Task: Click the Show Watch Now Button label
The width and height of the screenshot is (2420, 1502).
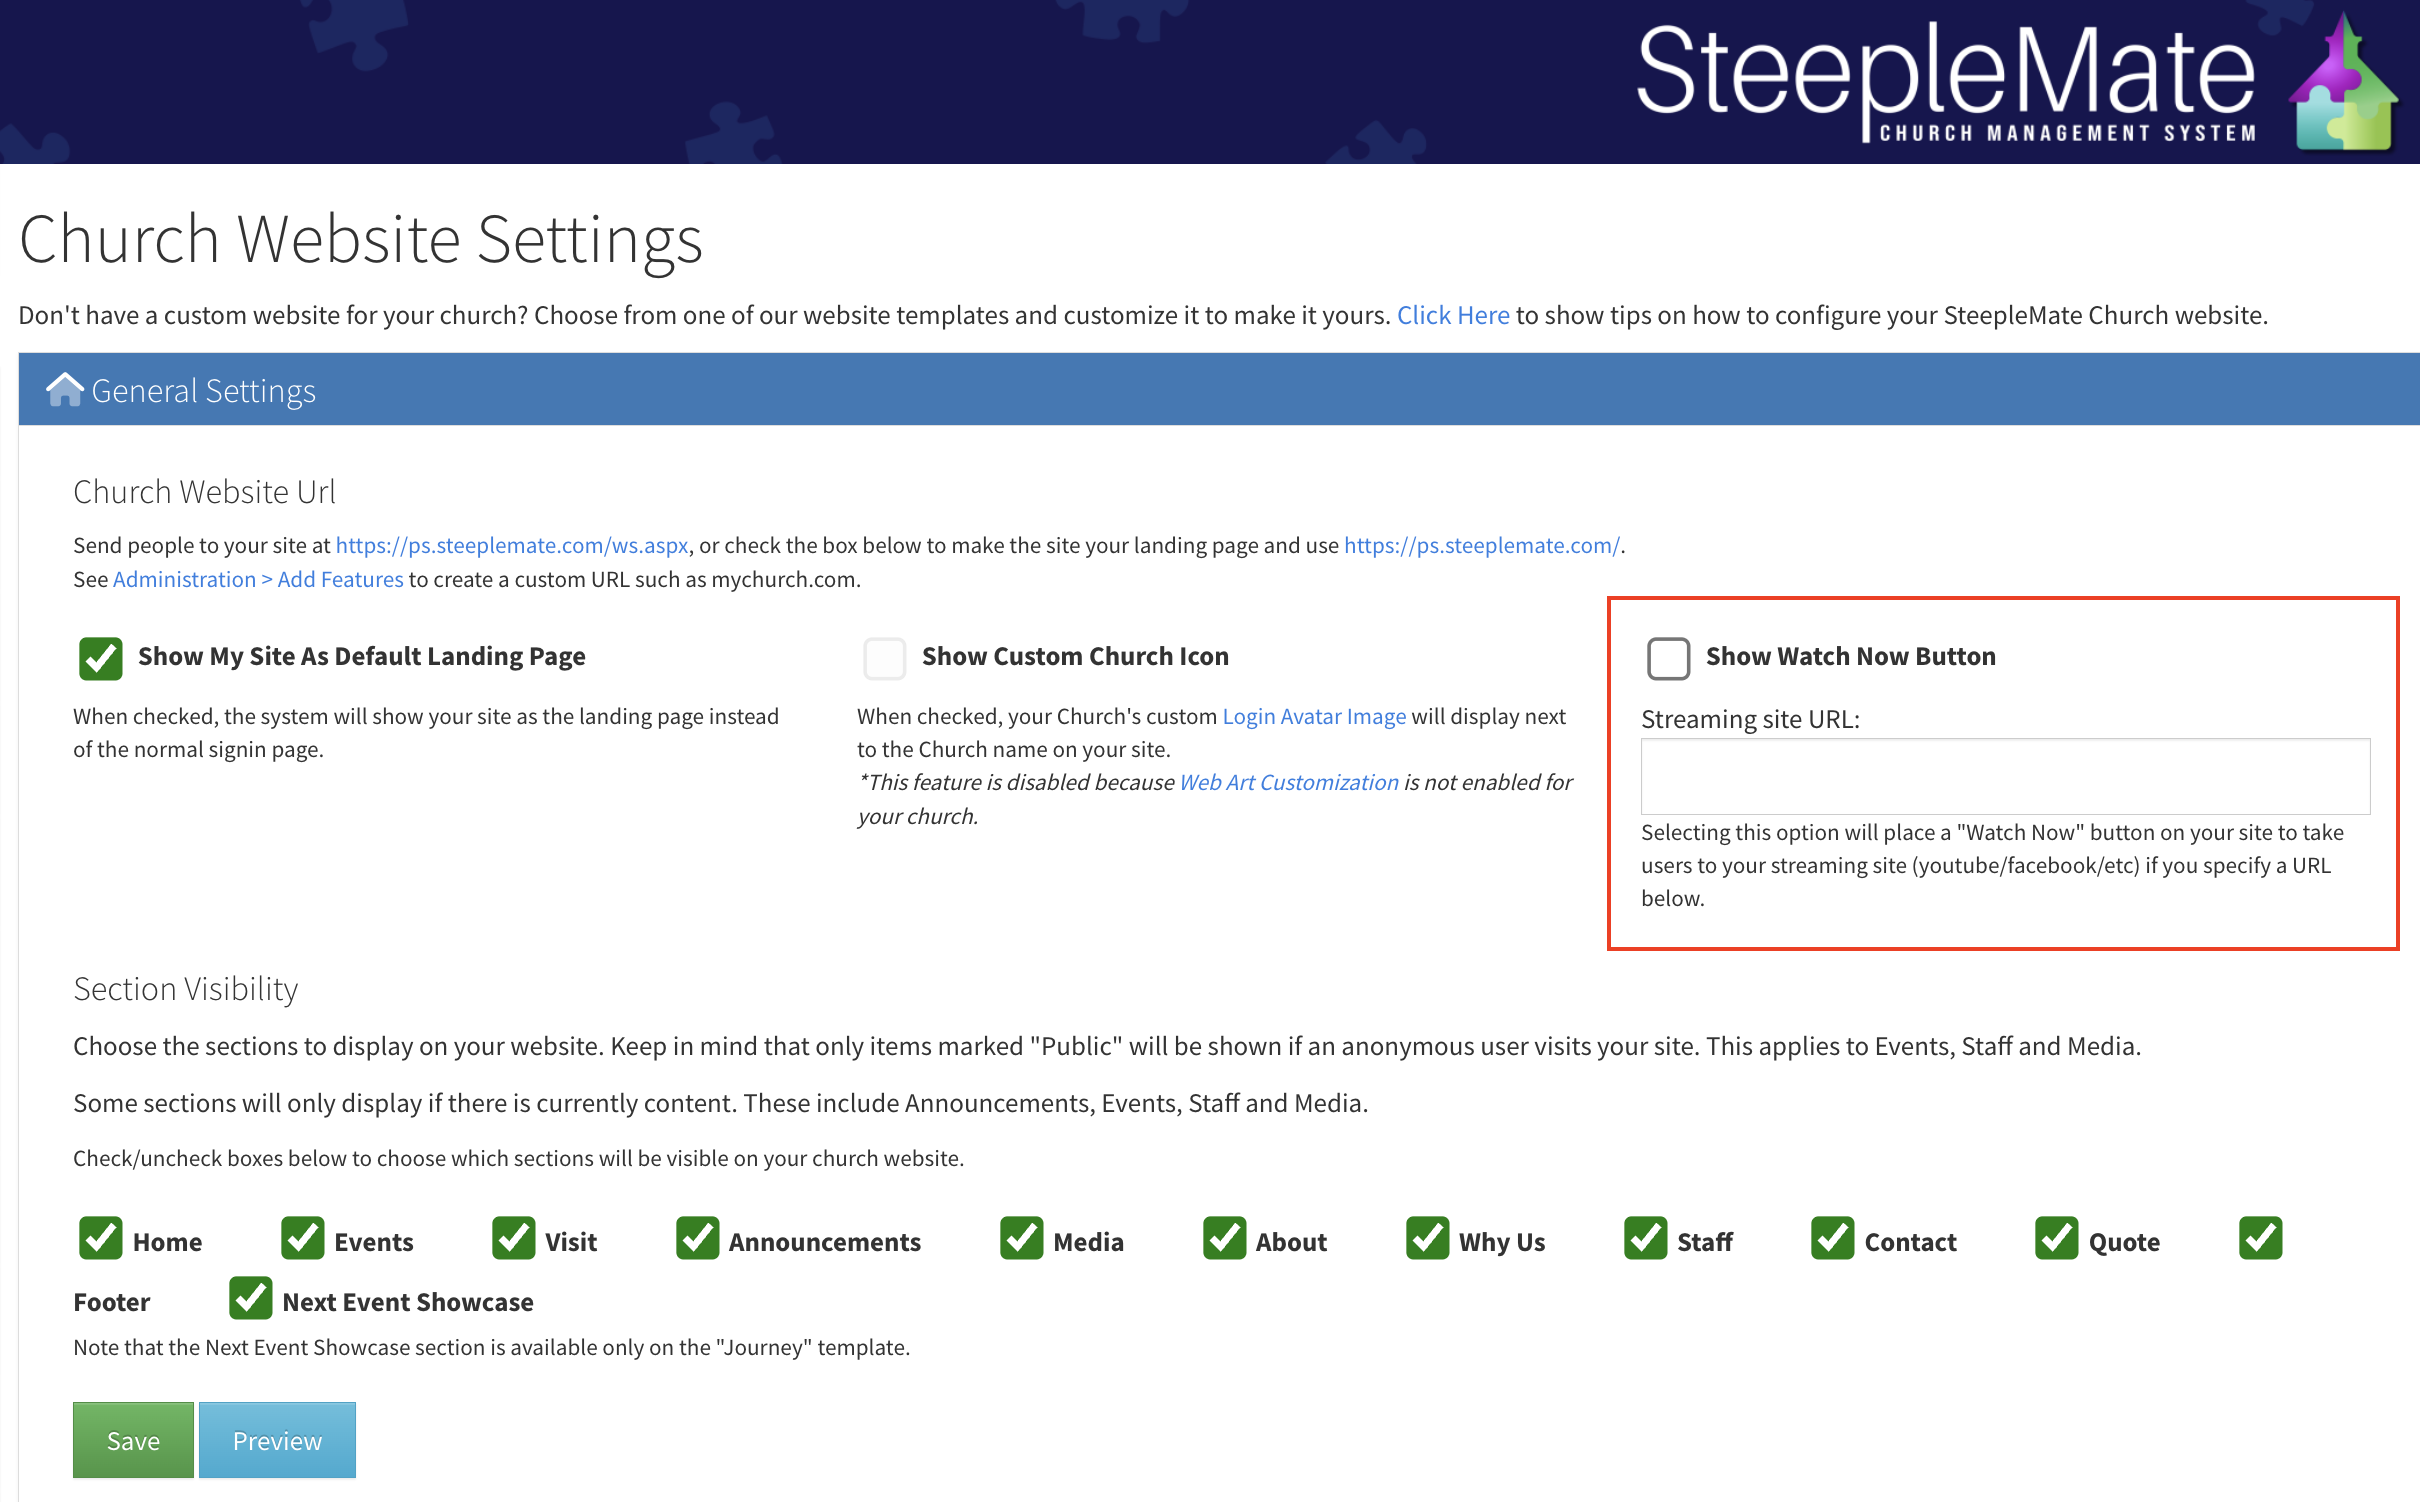Action: [x=1850, y=657]
